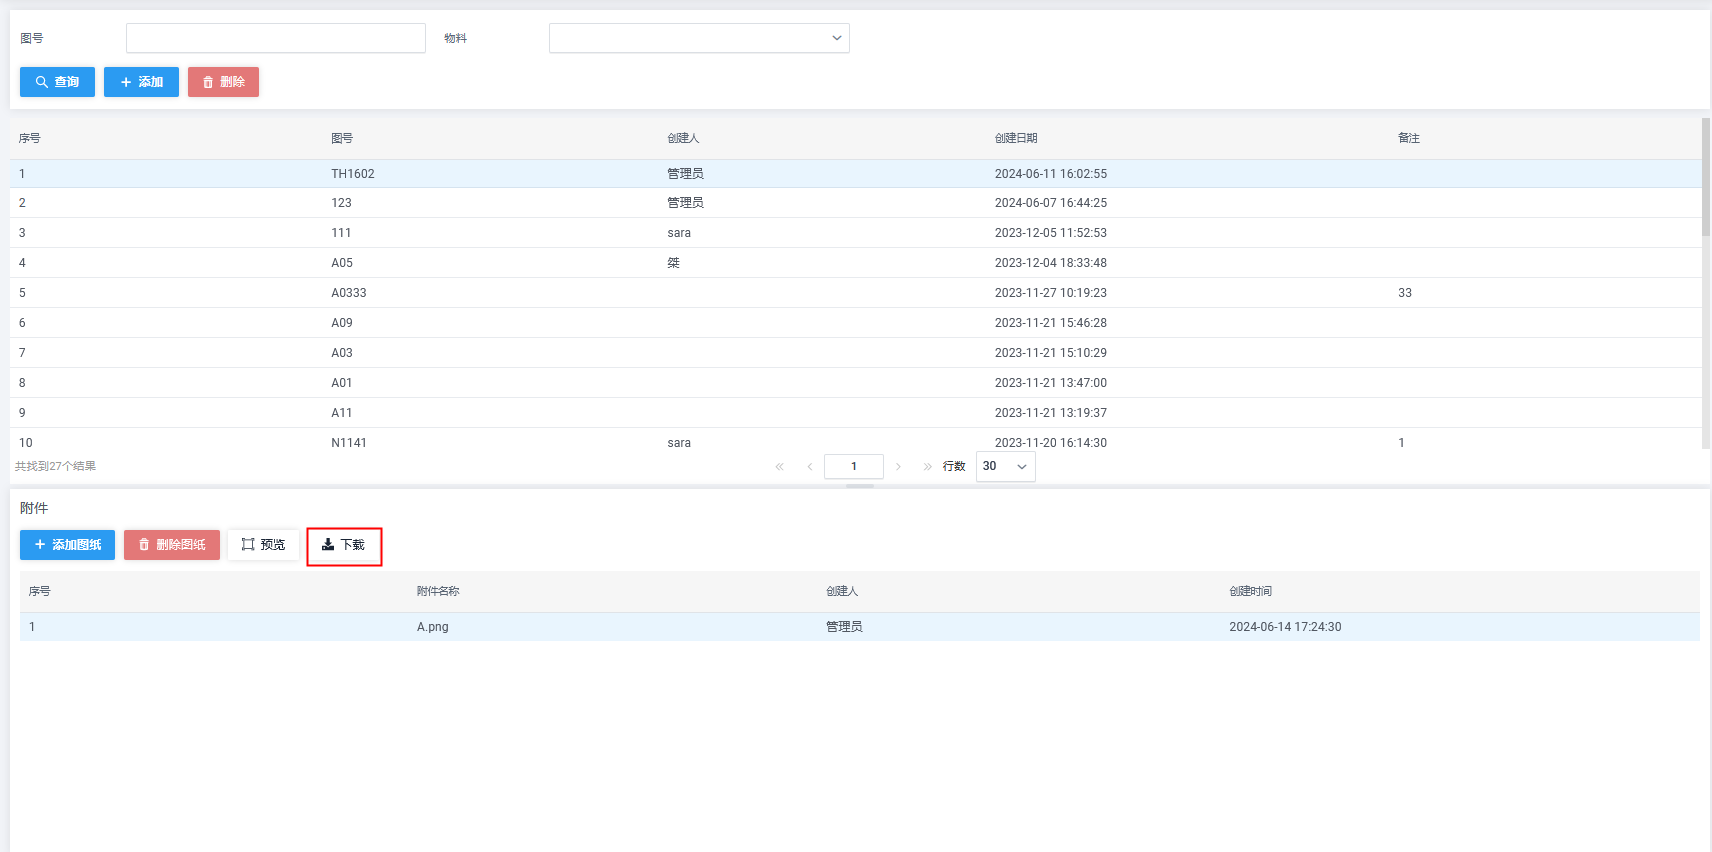Go to the first page of results
The image size is (1712, 852).
(x=780, y=467)
